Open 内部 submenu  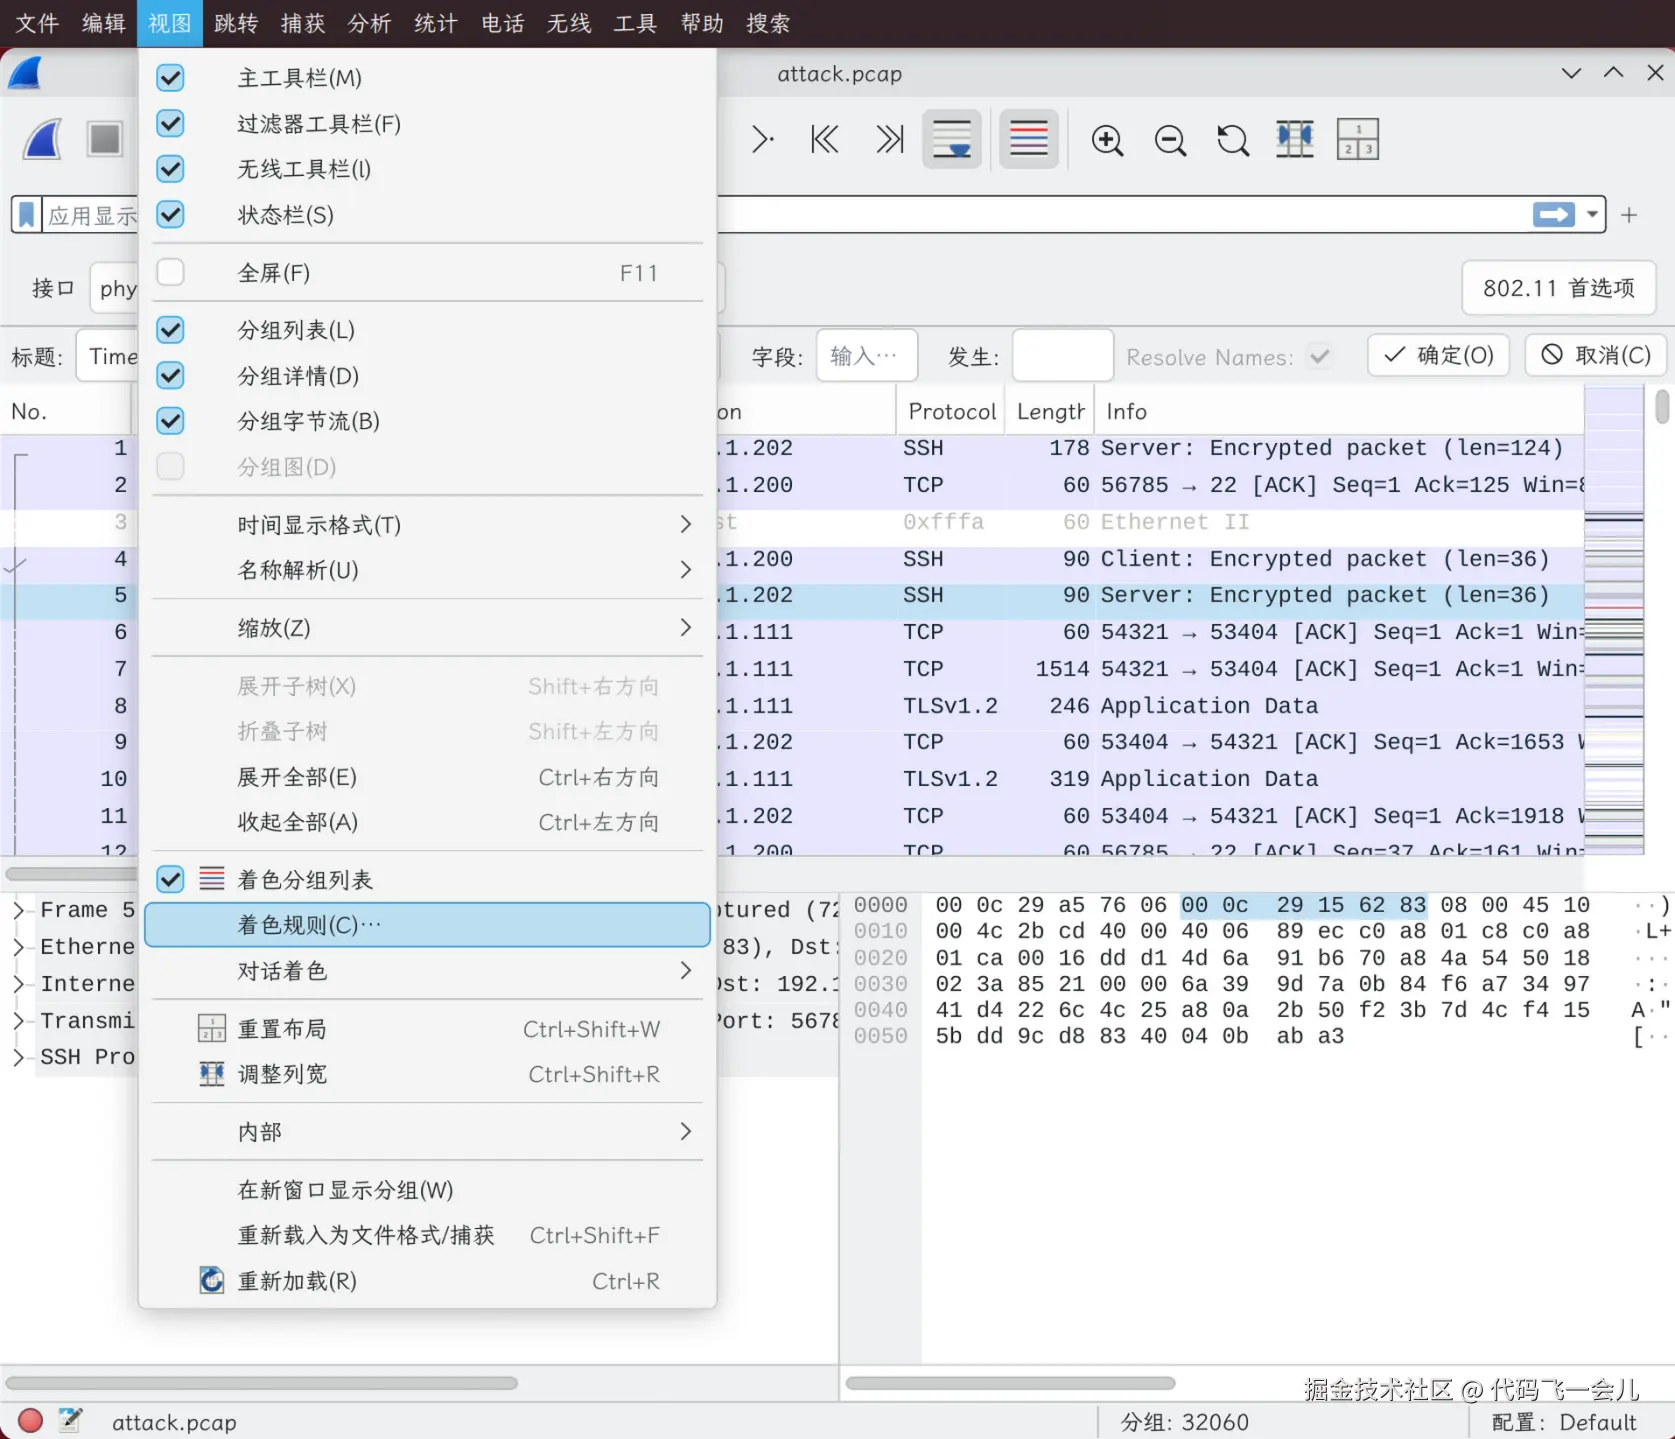click(x=427, y=1132)
